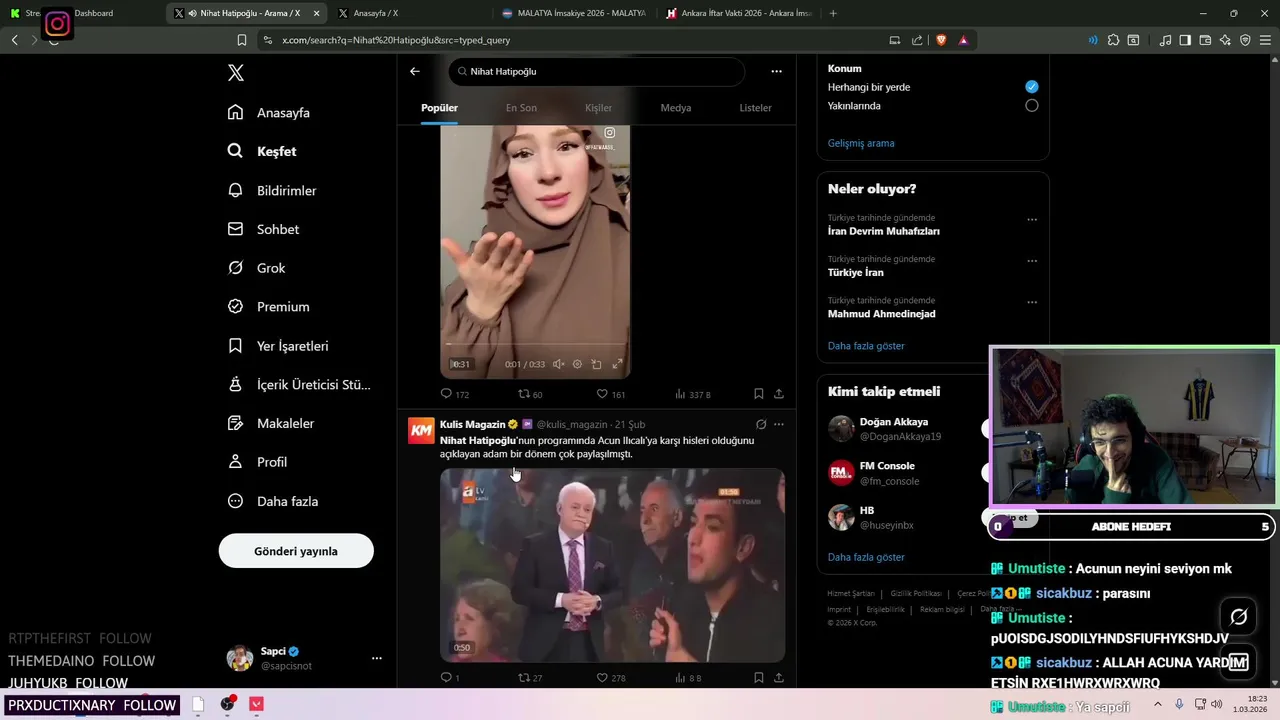Open Kulis Magazin profile avatar
The image size is (1280, 720).
point(422,430)
